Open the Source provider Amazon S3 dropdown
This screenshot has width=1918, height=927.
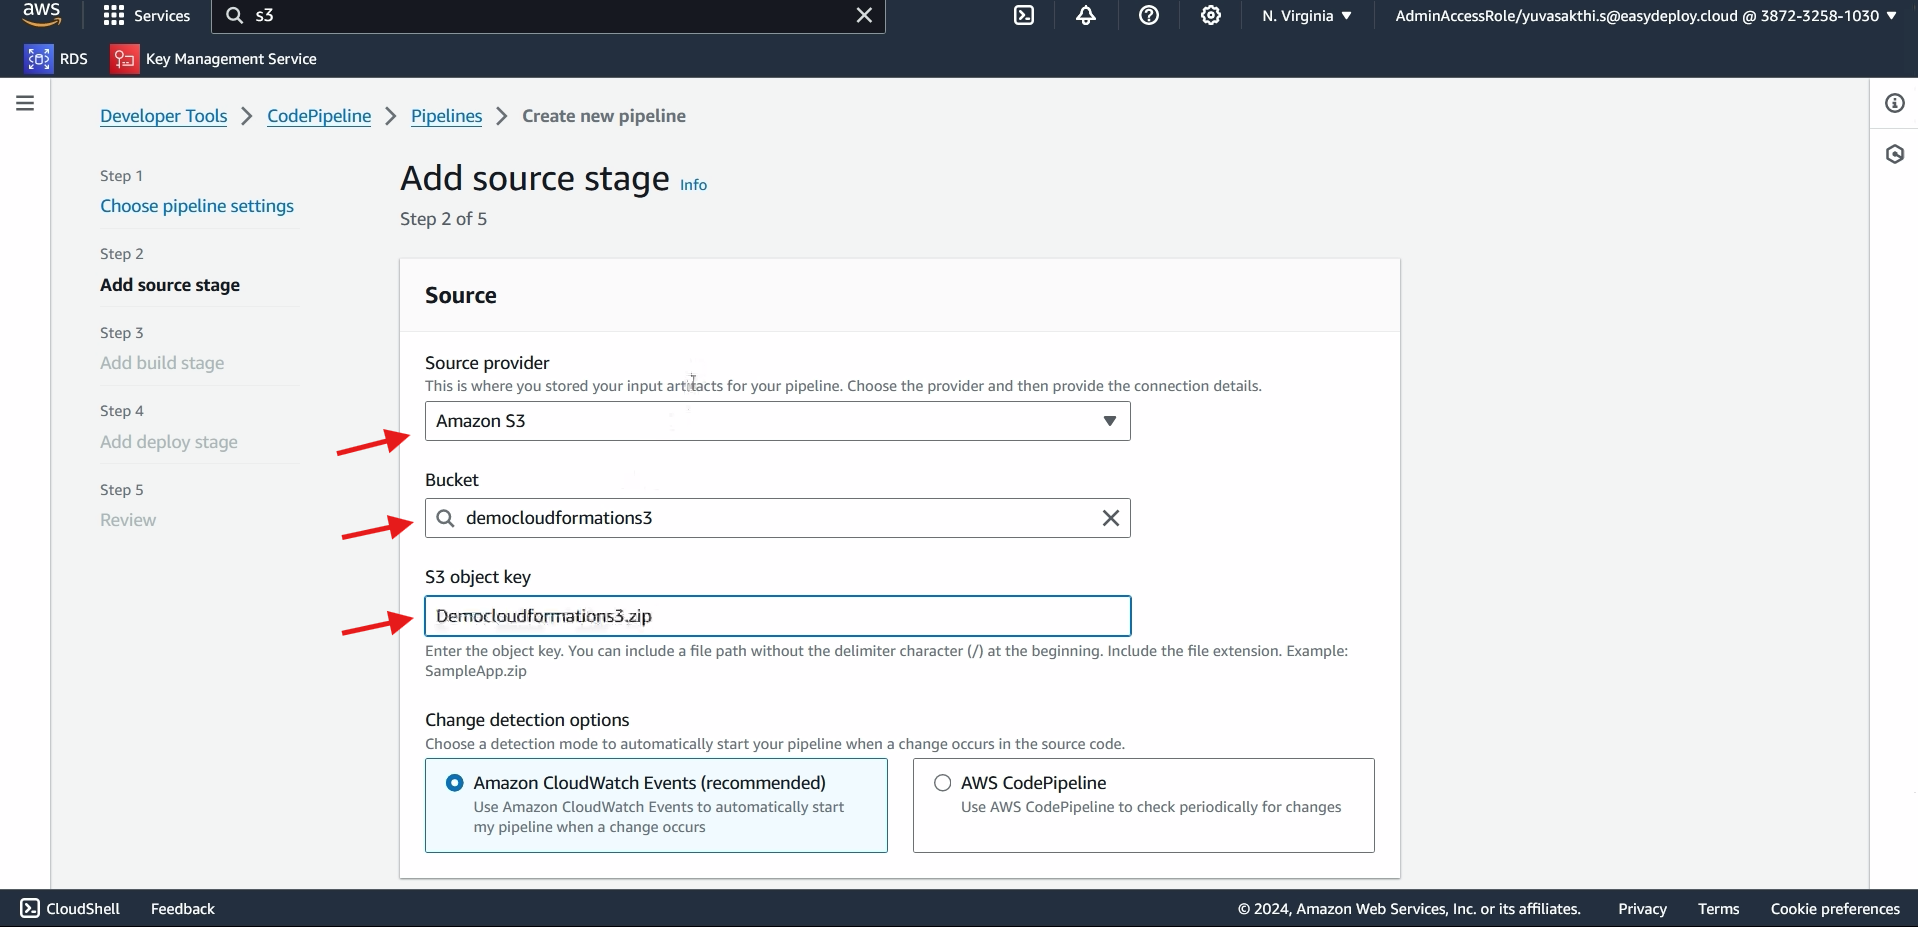[x=778, y=421]
